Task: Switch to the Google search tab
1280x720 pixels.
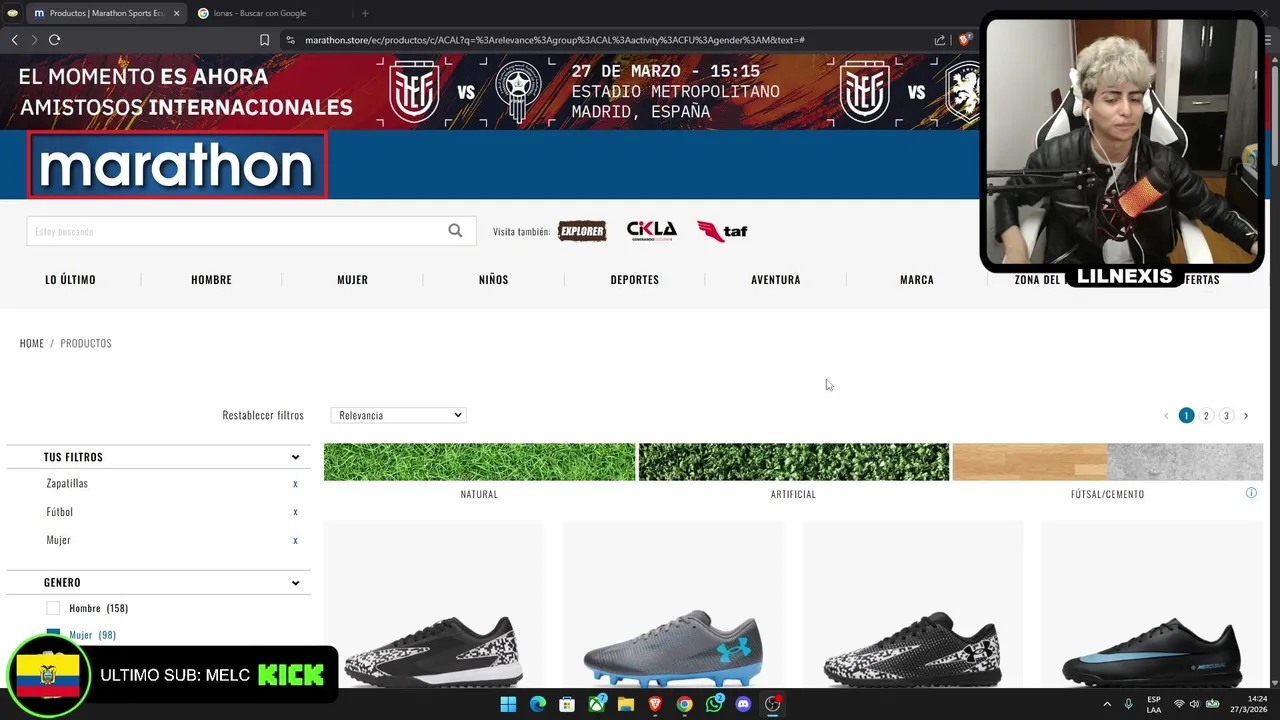Action: click(x=270, y=13)
